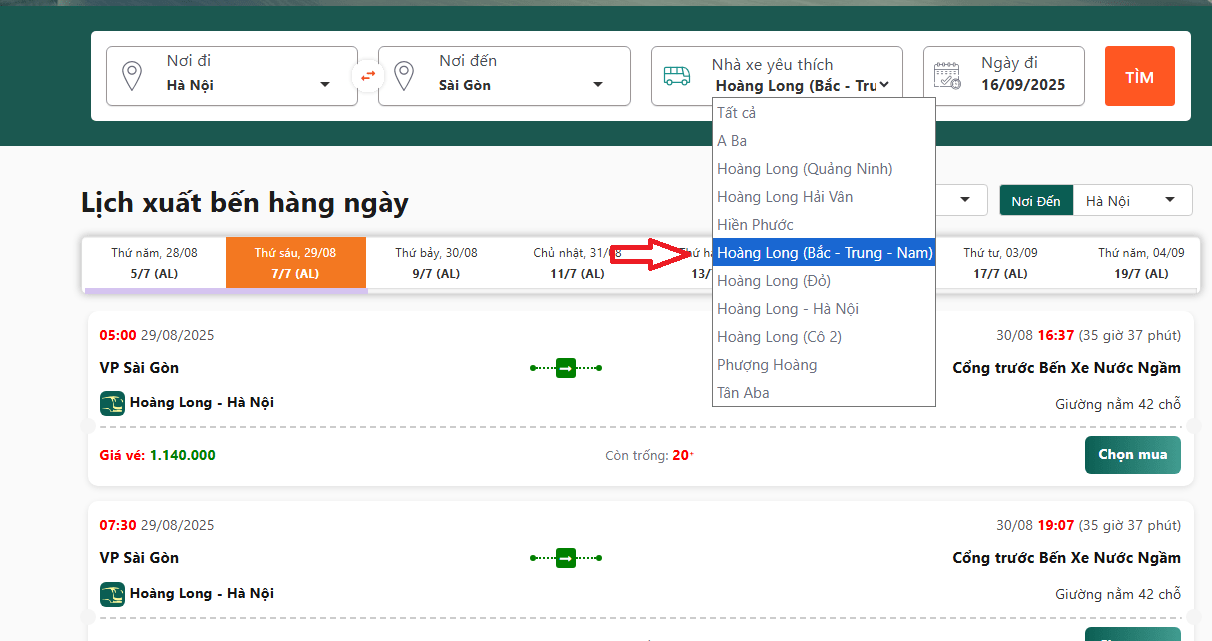The image size is (1212, 641).
Task: Select Hoàng Long (Bắc - Trung - Nam) option
Action: pyautogui.click(x=824, y=253)
